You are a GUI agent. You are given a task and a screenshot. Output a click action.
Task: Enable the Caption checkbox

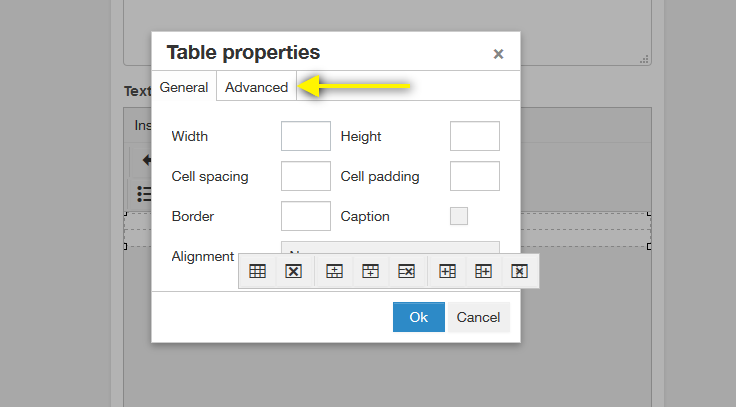(x=459, y=216)
